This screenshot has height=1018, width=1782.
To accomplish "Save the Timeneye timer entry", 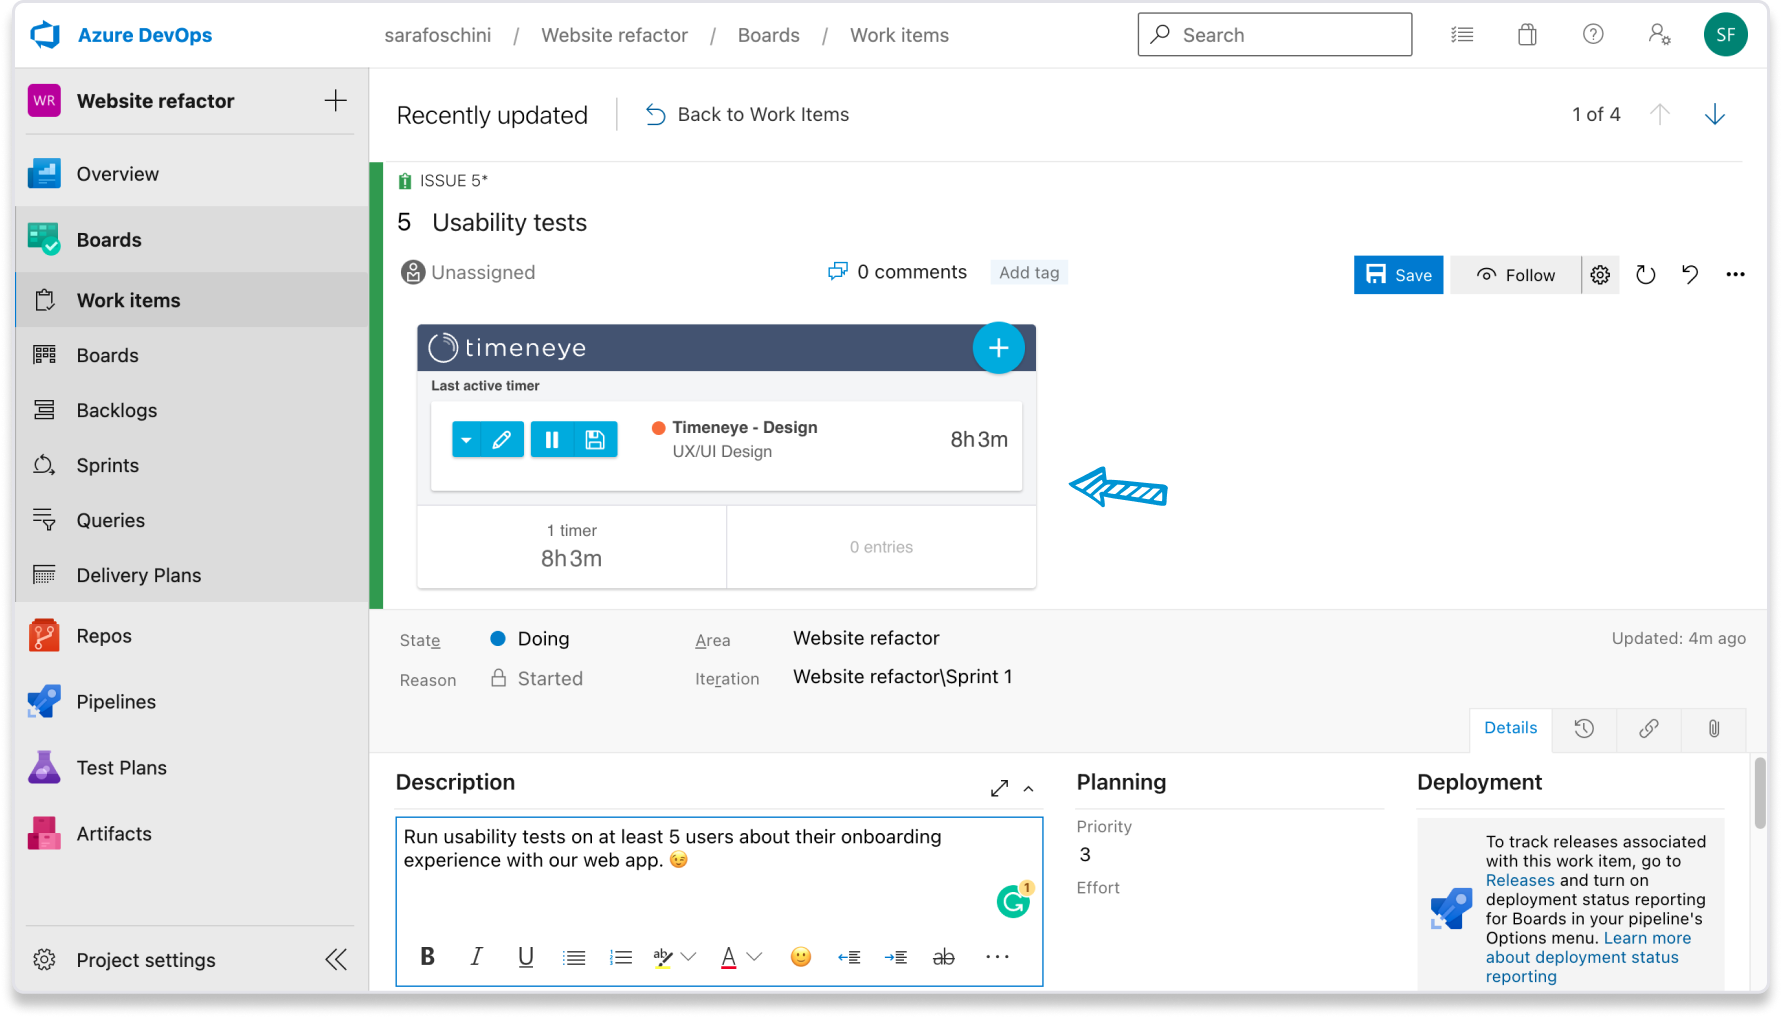I will click(x=595, y=439).
